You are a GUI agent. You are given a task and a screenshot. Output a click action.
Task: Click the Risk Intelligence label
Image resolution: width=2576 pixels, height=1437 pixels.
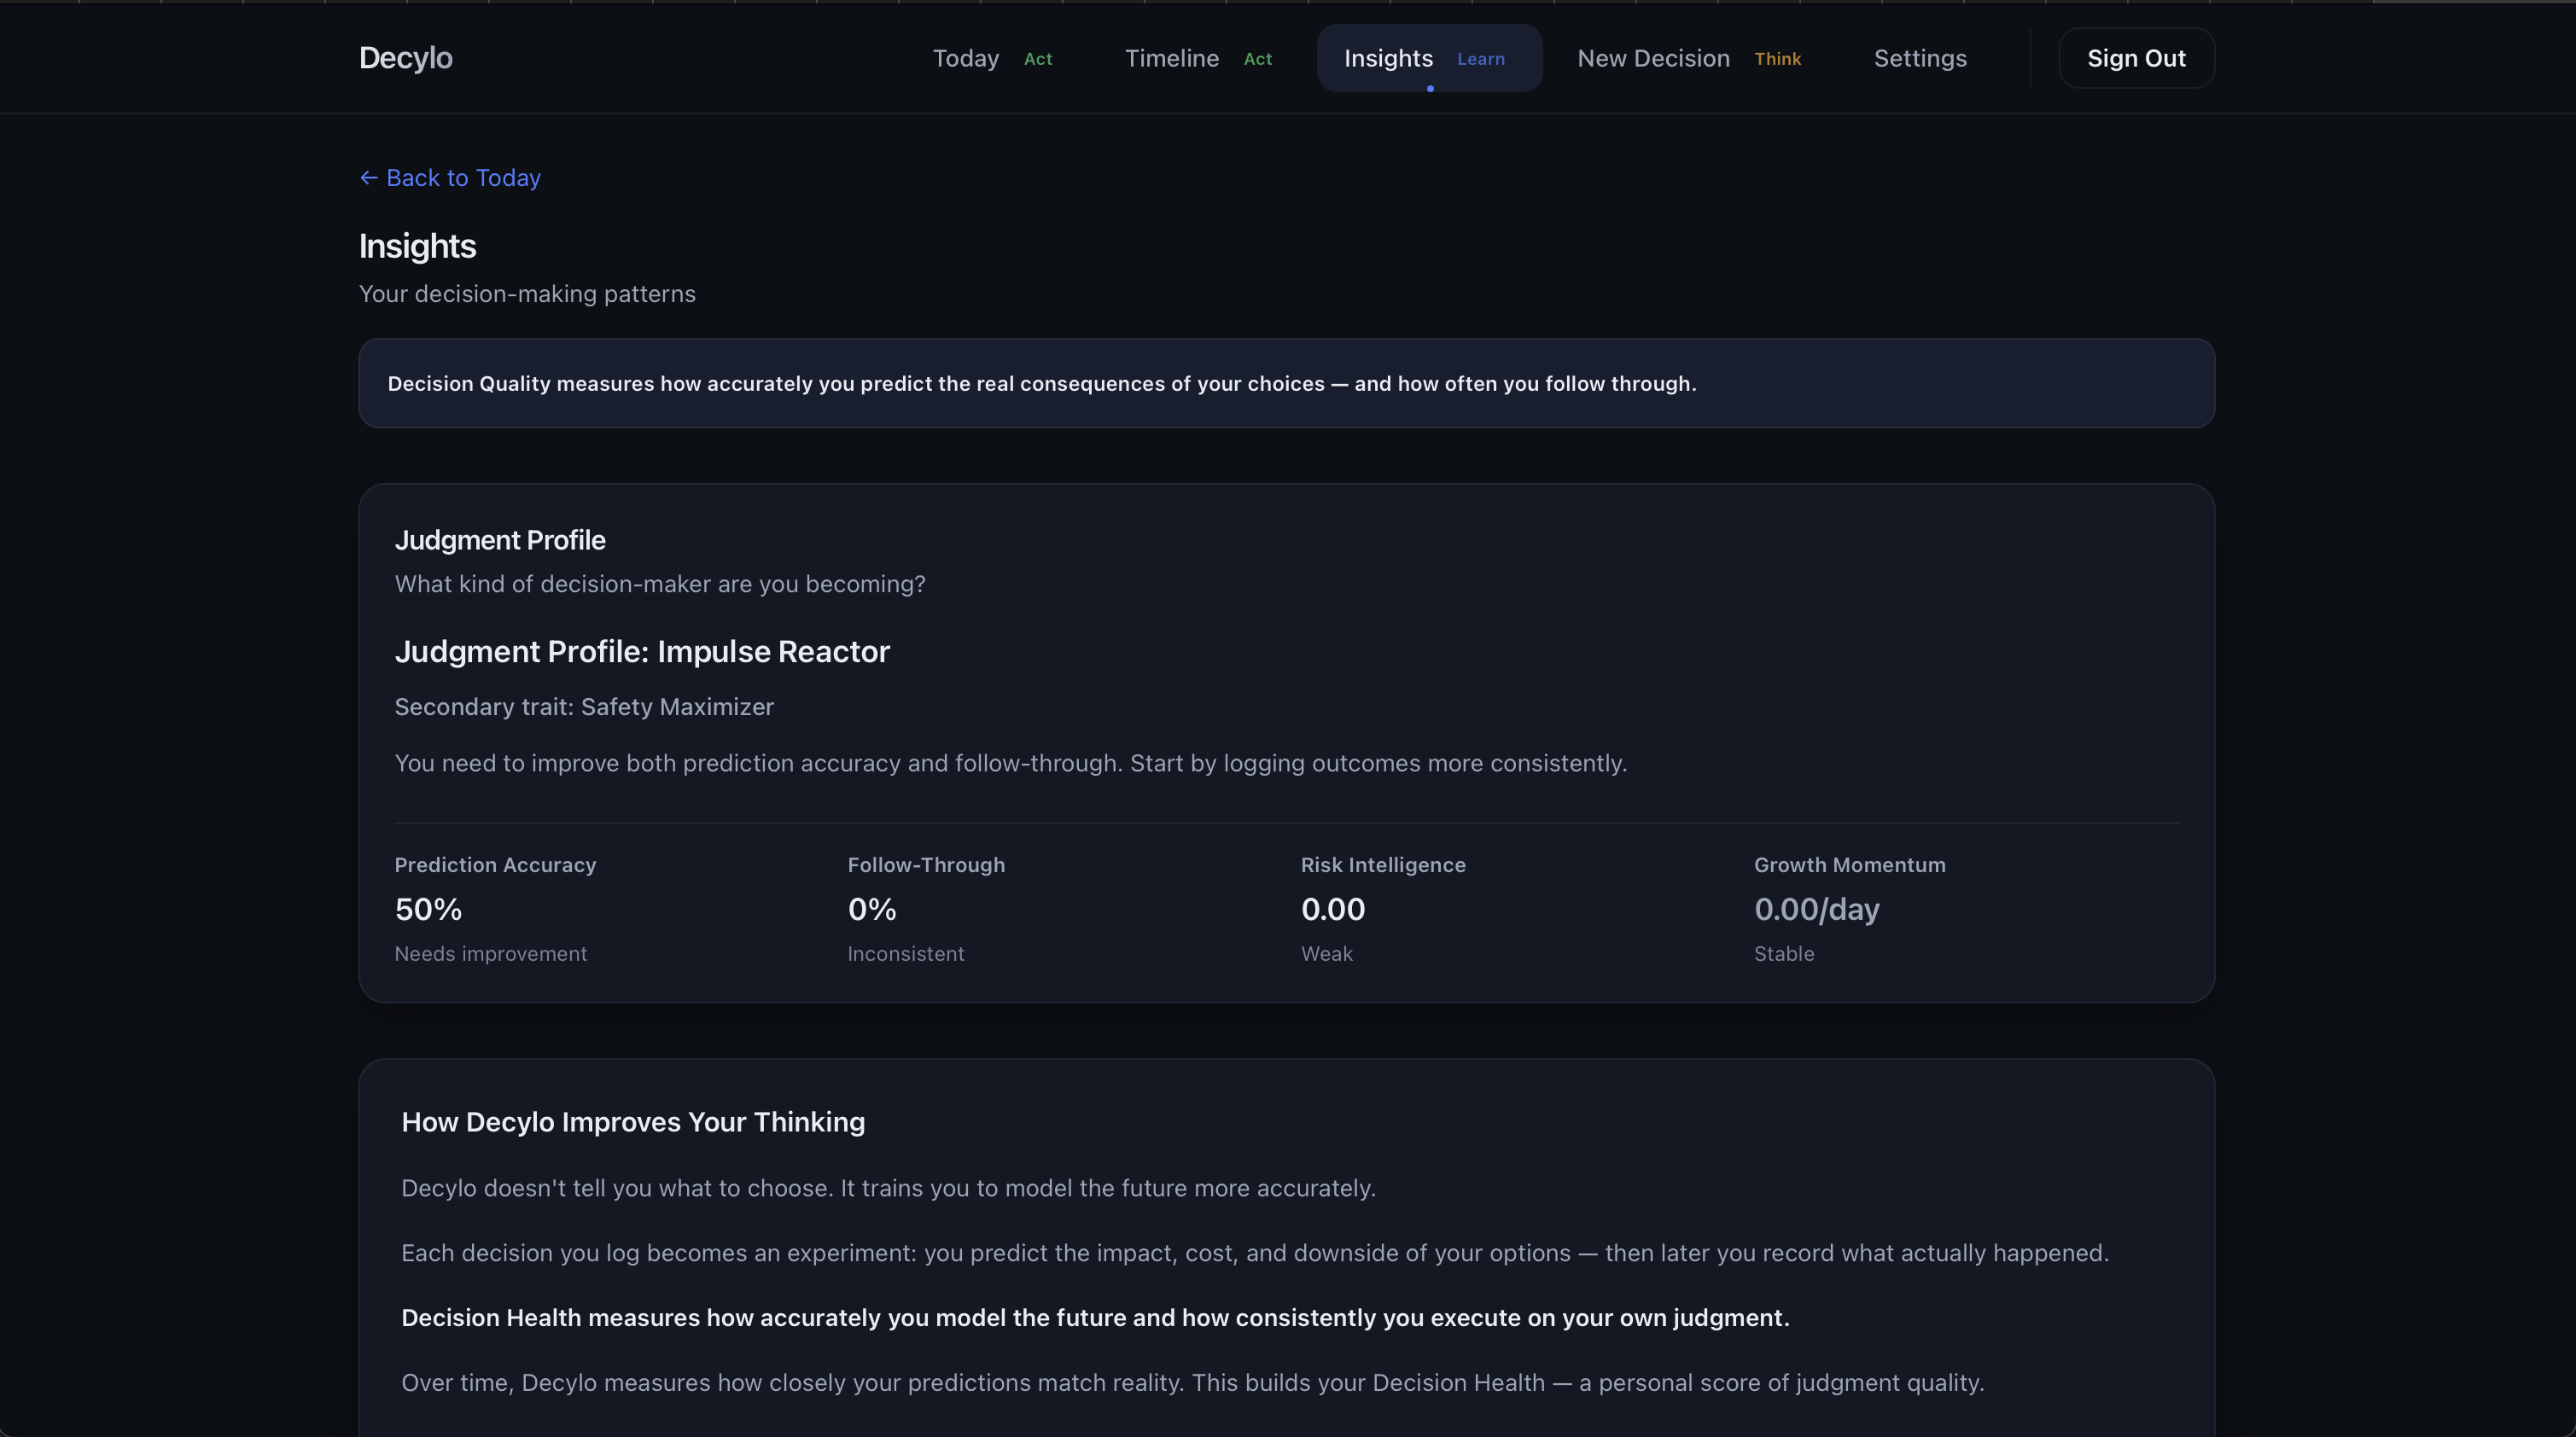tap(1383, 865)
